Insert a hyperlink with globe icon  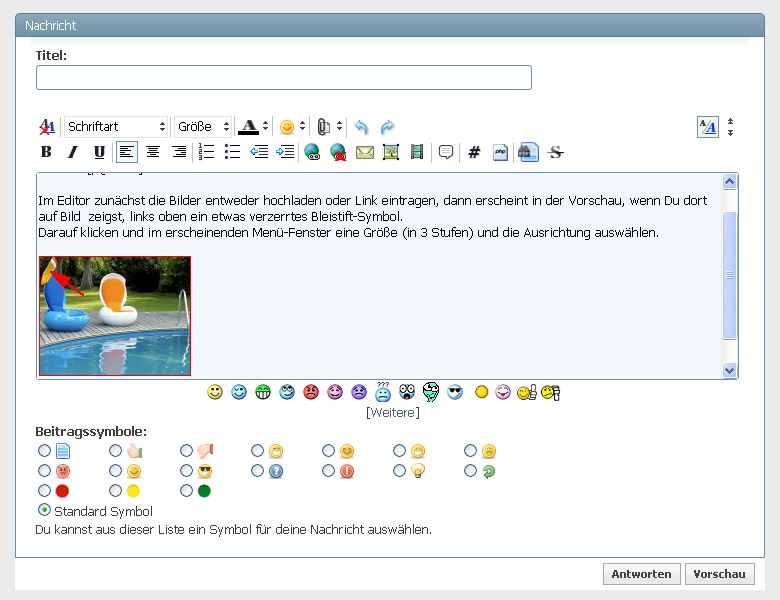[x=312, y=152]
